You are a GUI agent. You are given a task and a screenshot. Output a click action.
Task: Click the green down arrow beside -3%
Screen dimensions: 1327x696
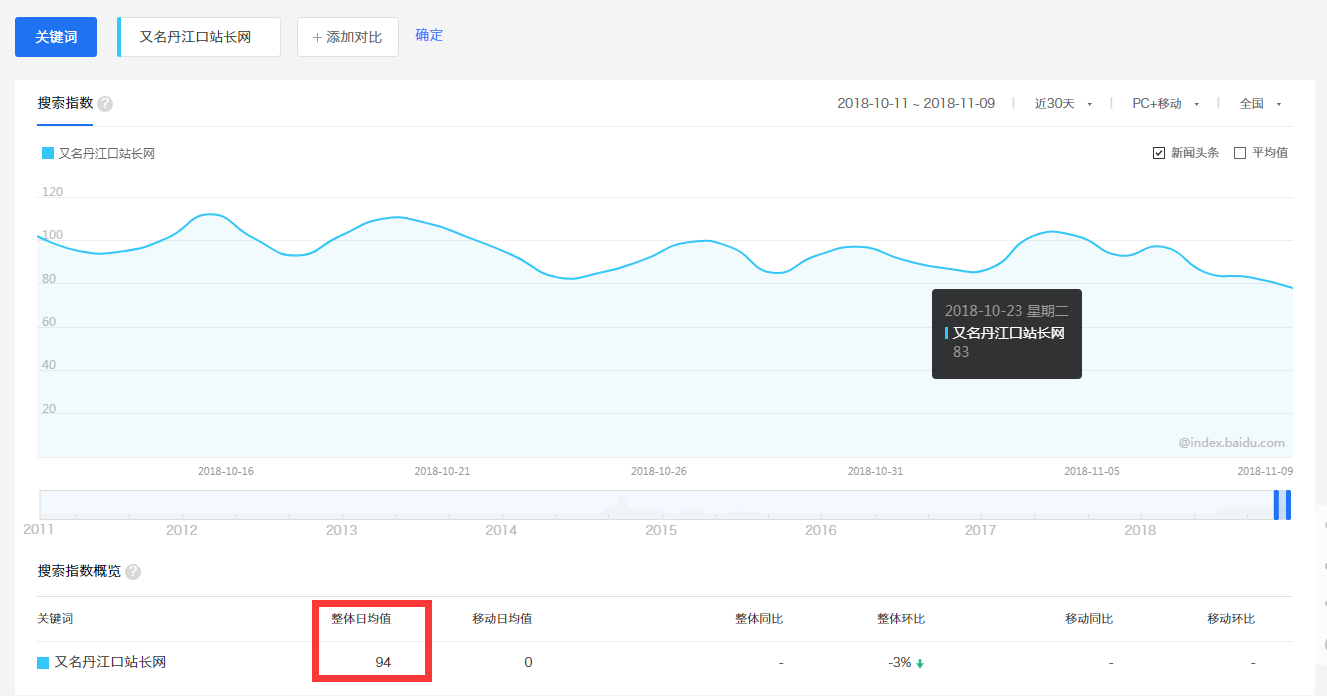(x=919, y=663)
